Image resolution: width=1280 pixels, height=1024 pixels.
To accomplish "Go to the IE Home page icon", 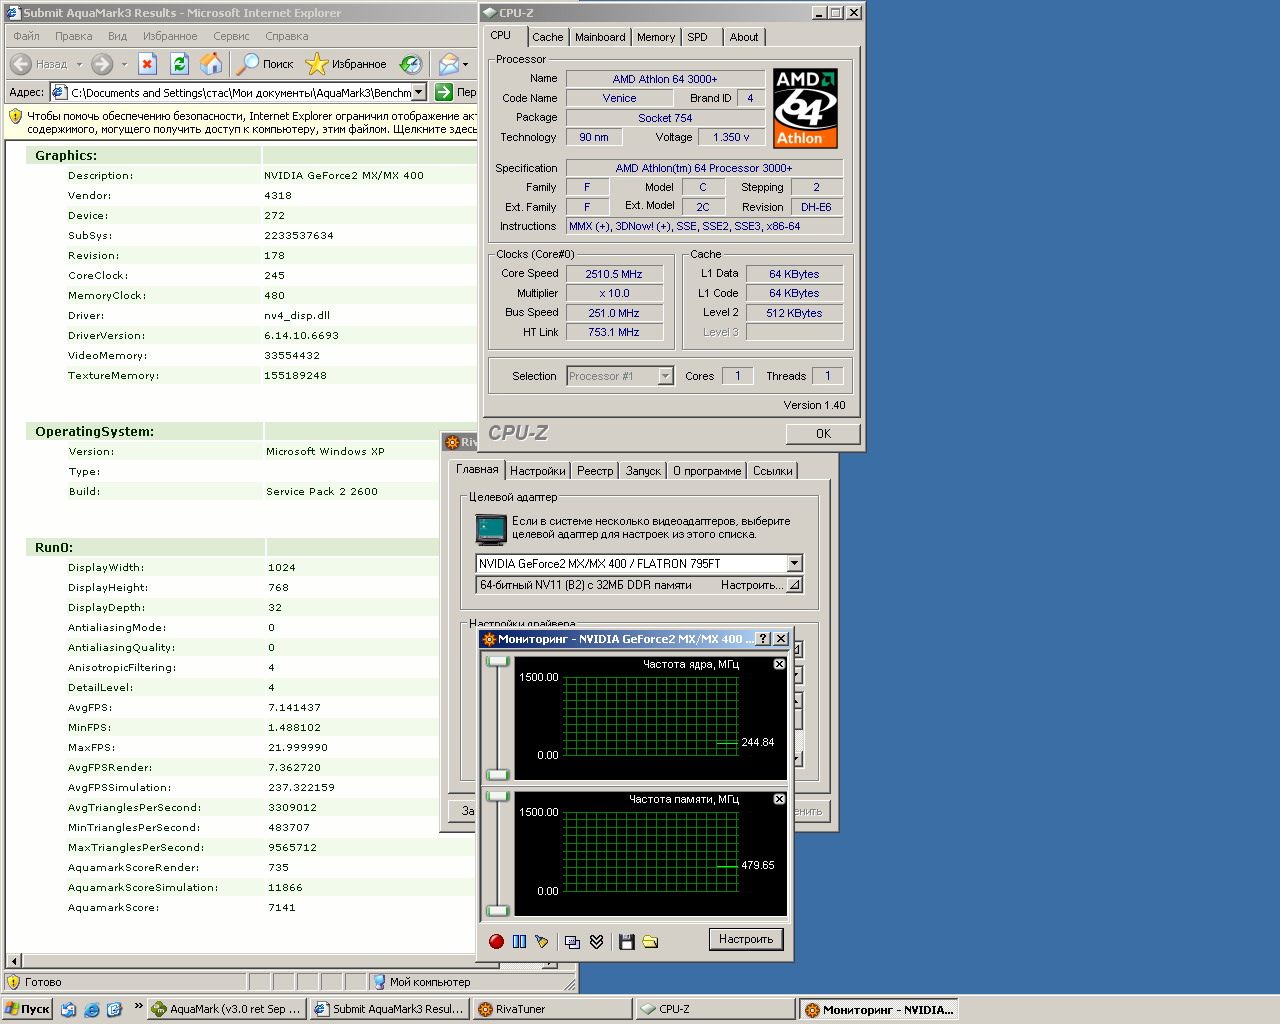I will (x=211, y=64).
